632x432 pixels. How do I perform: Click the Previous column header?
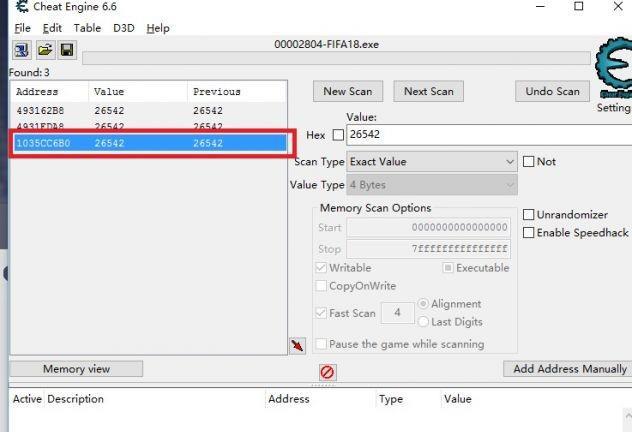(237, 92)
